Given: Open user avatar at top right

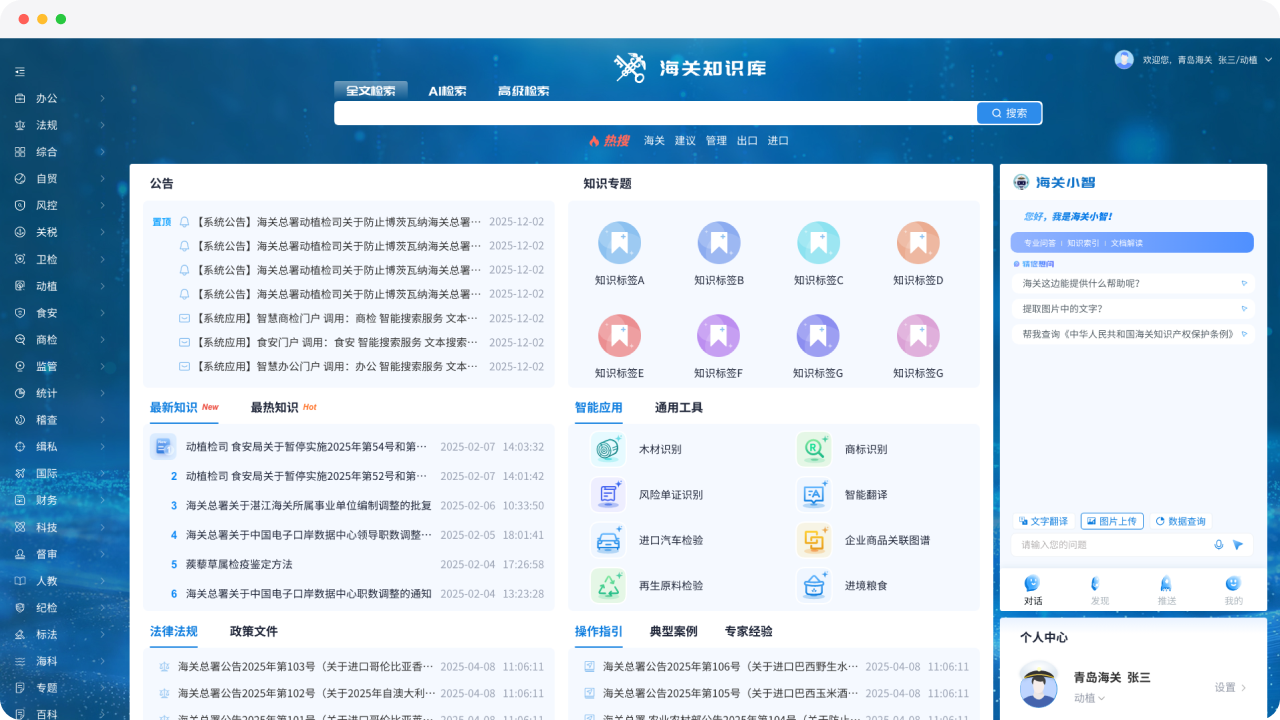Looking at the screenshot, I should 1124,60.
